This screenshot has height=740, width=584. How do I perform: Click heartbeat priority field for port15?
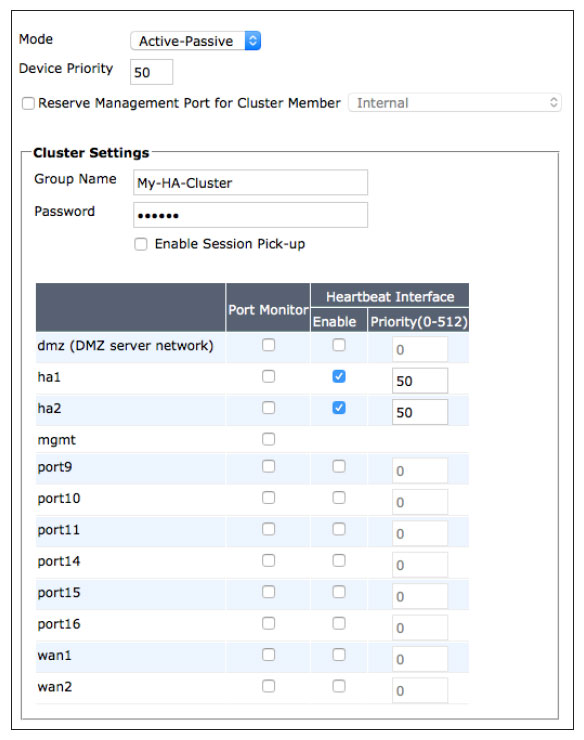pos(420,597)
